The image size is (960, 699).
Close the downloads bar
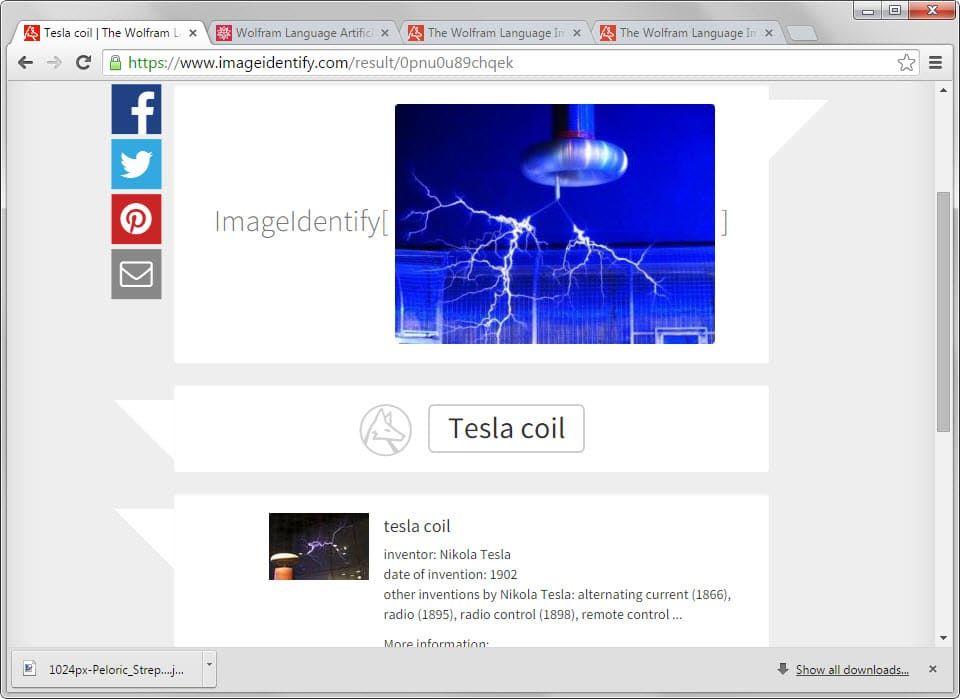click(x=932, y=669)
